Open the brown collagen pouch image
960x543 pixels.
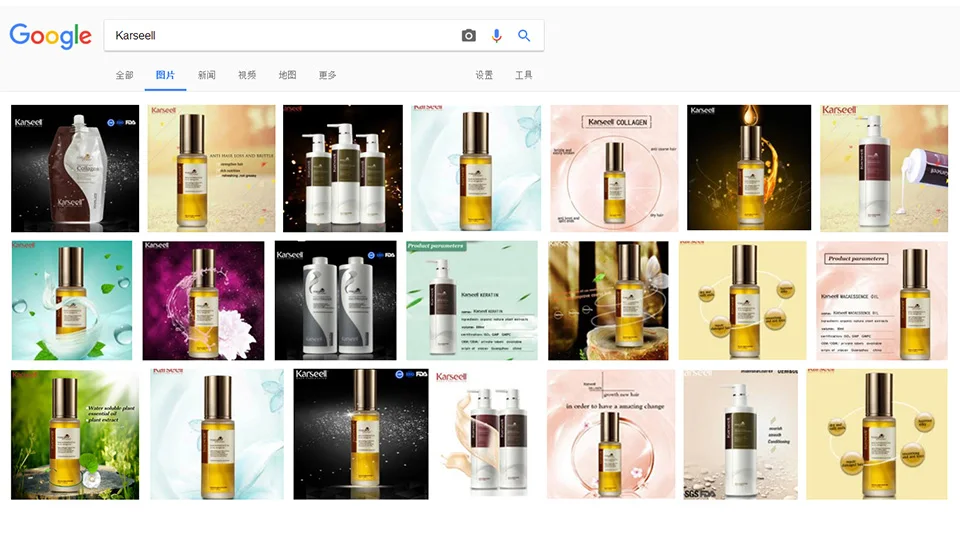[75, 168]
